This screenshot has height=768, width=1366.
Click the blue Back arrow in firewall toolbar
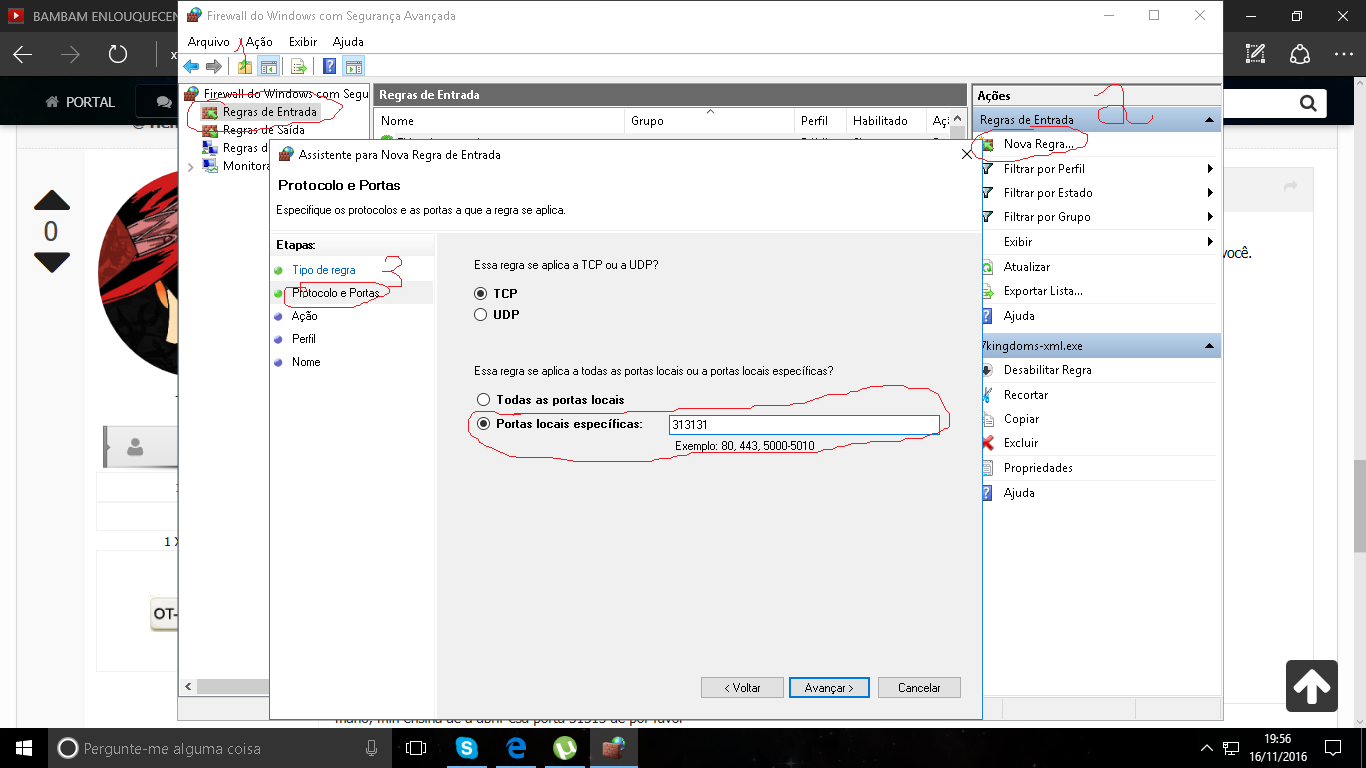(x=191, y=67)
